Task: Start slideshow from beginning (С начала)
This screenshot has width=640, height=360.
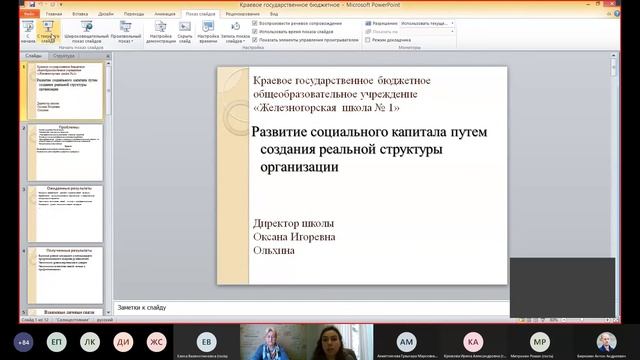Action: (28, 32)
